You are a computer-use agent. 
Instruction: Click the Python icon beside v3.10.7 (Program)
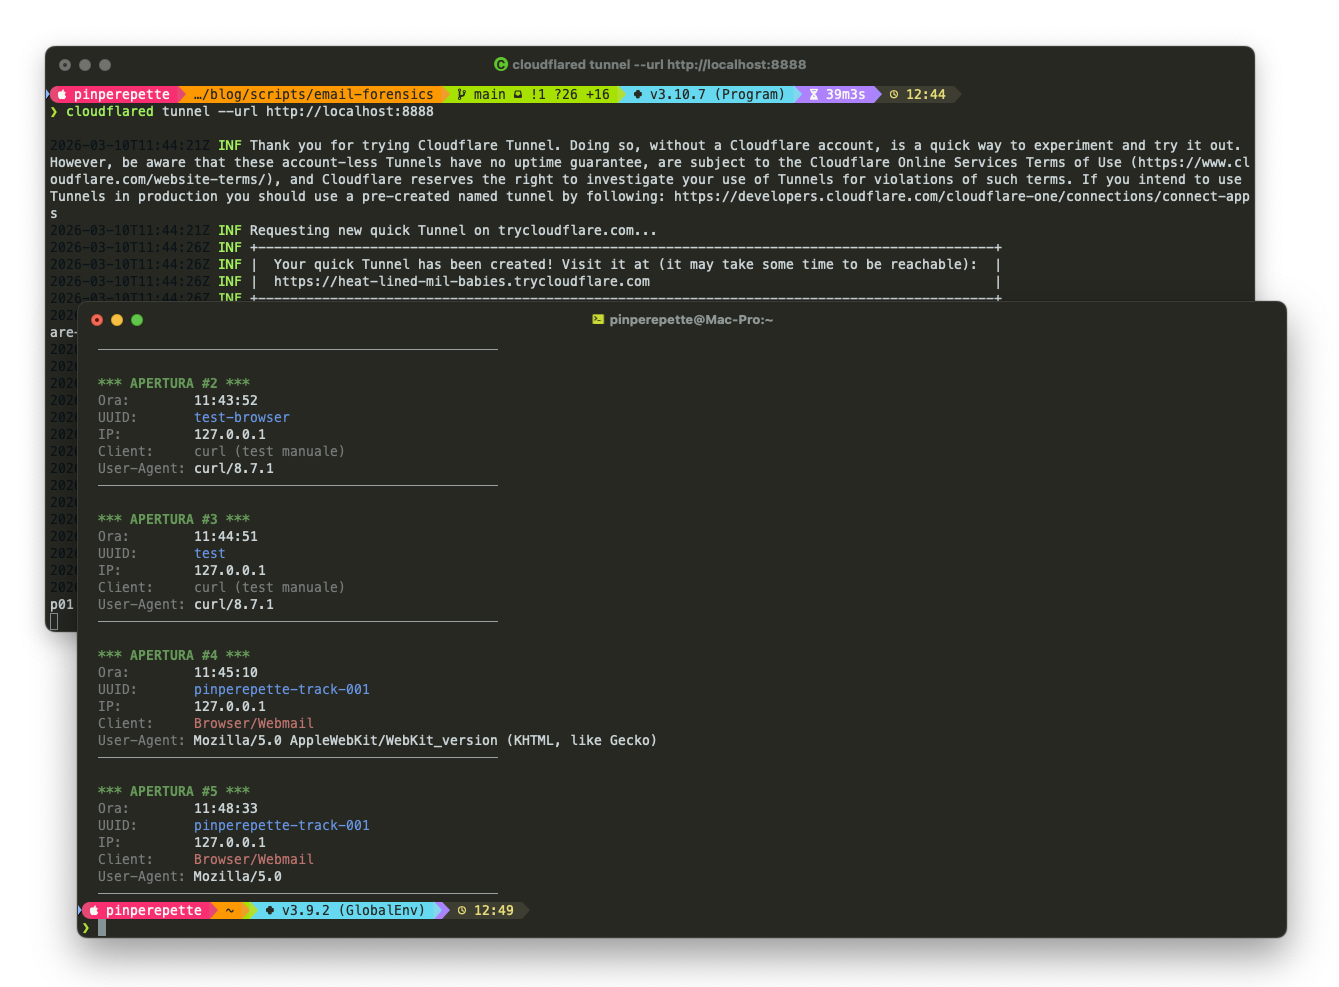pos(637,94)
